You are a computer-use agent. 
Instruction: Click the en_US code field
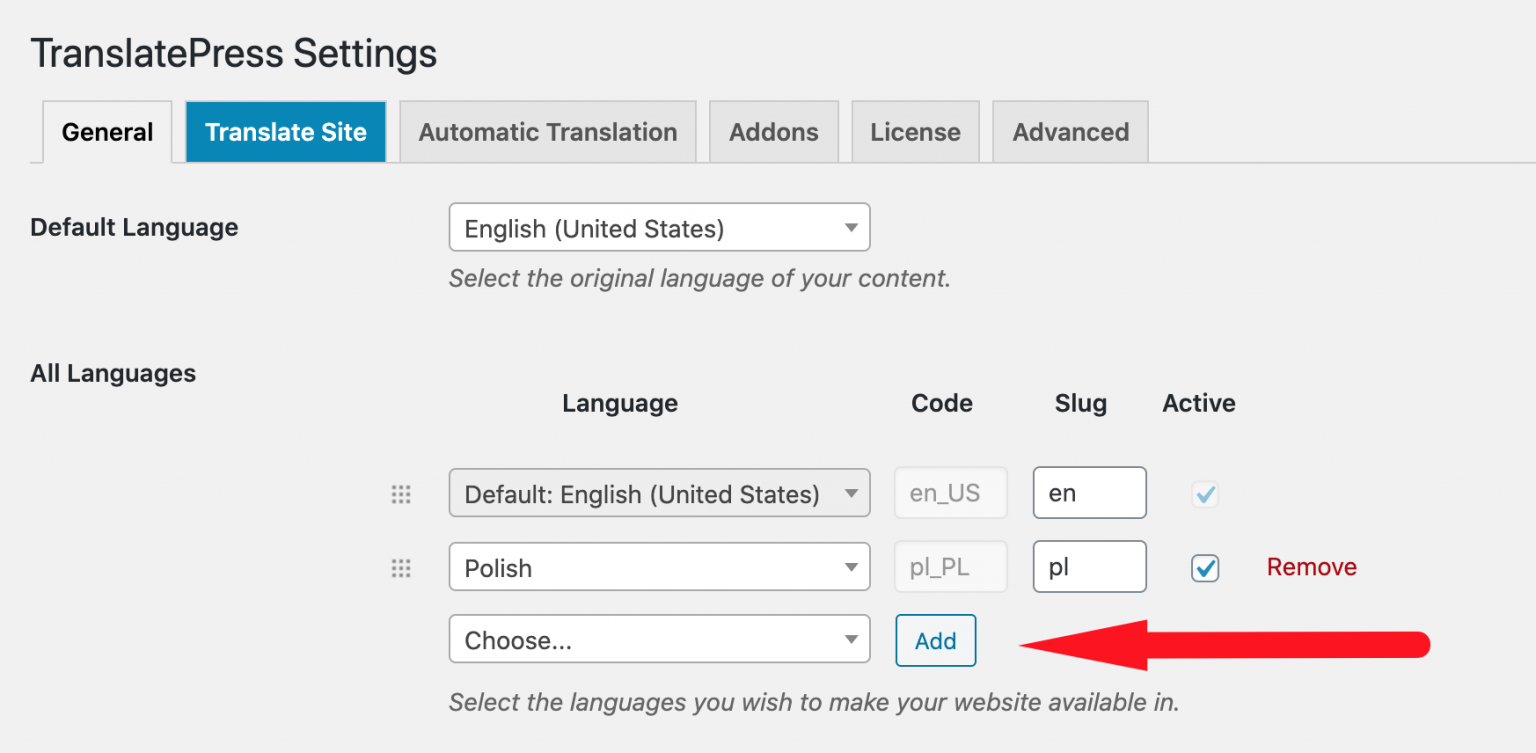pos(950,492)
